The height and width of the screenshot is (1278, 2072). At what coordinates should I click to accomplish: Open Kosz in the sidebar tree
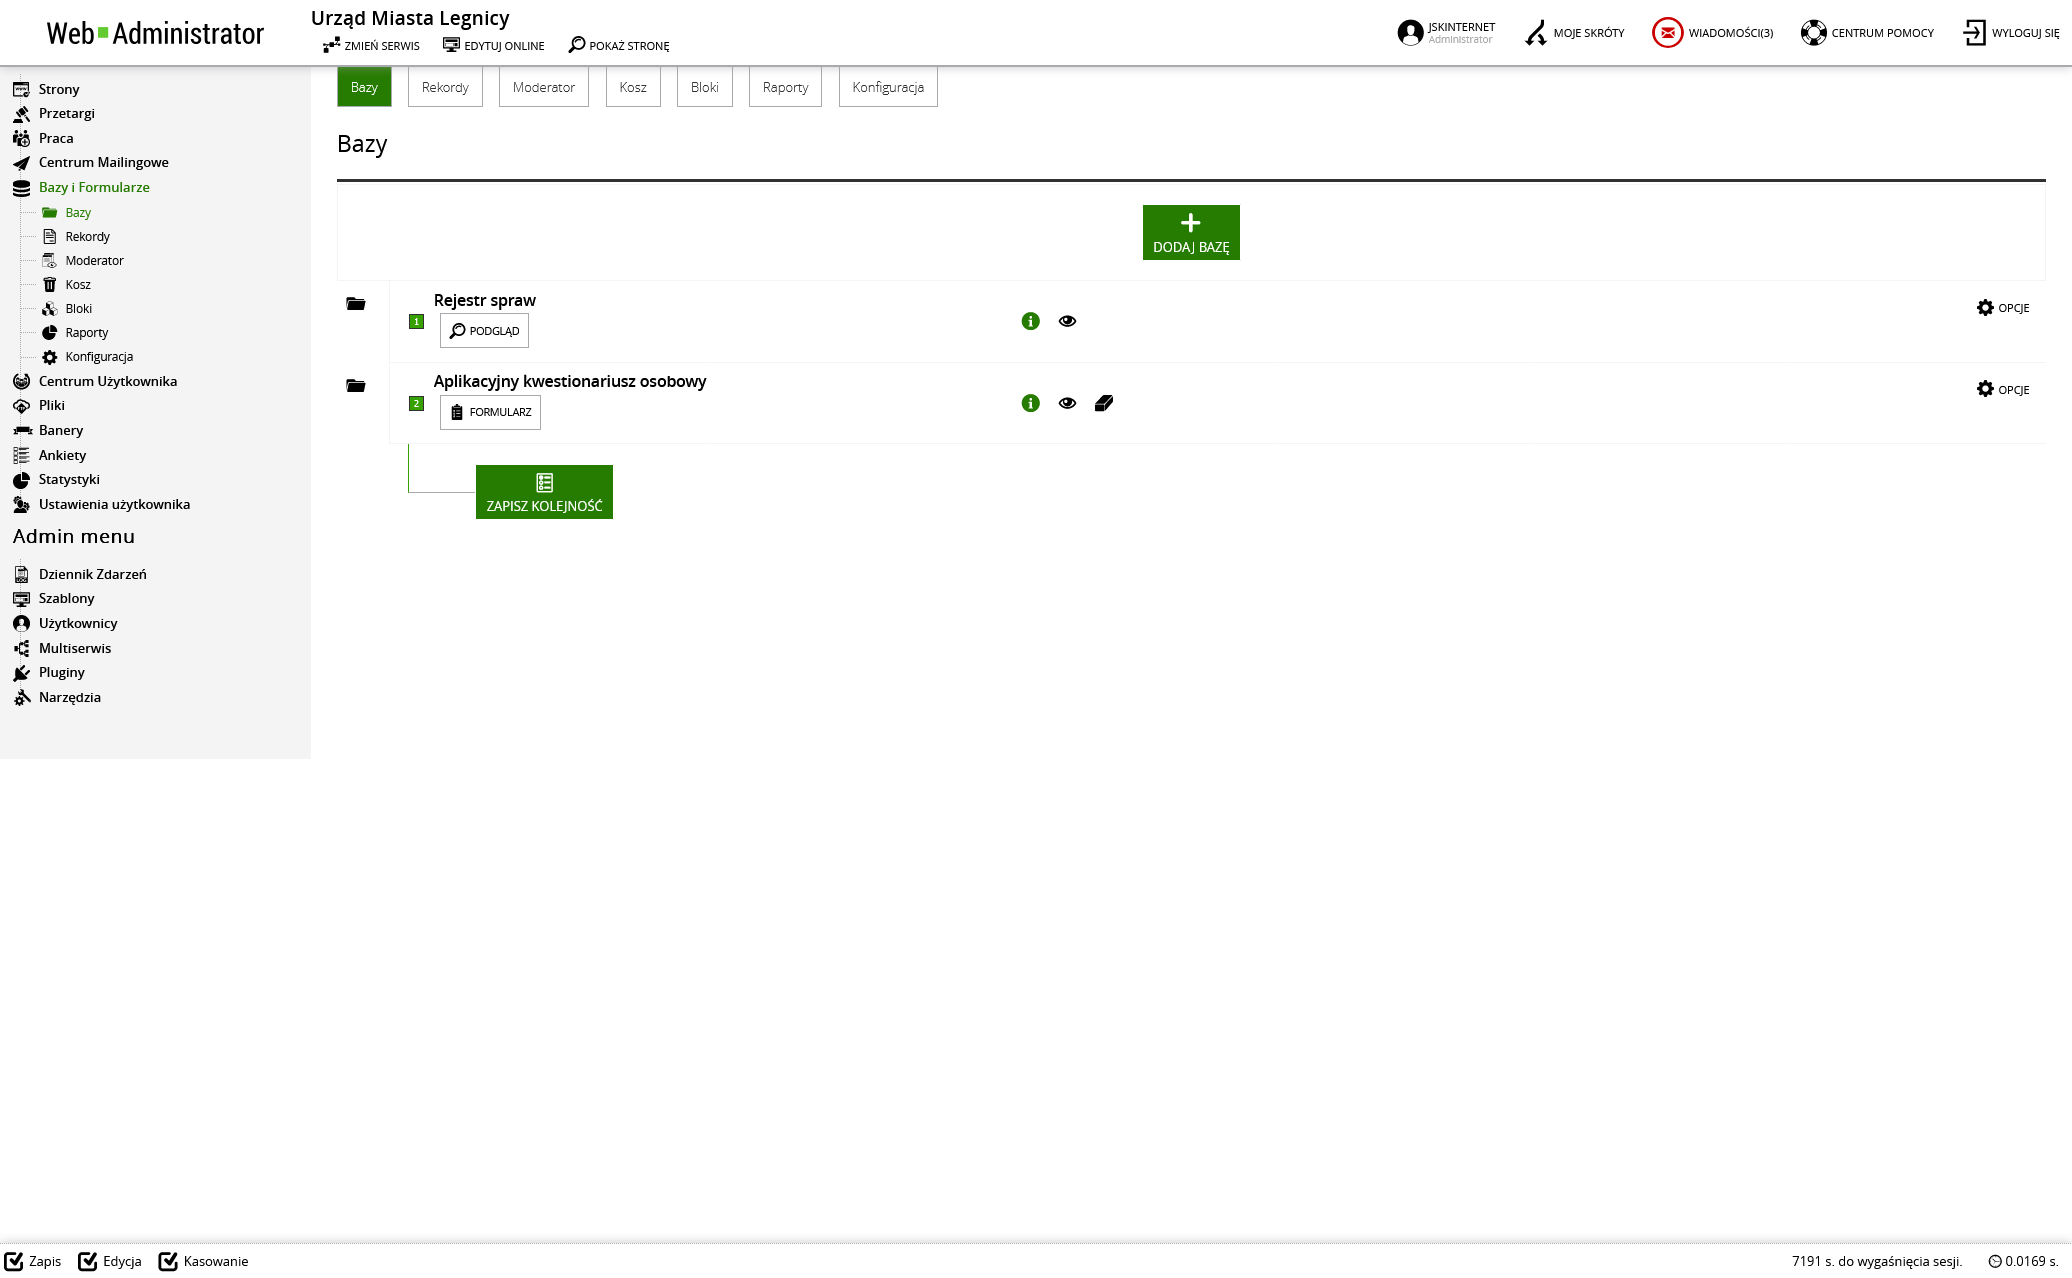pos(77,285)
